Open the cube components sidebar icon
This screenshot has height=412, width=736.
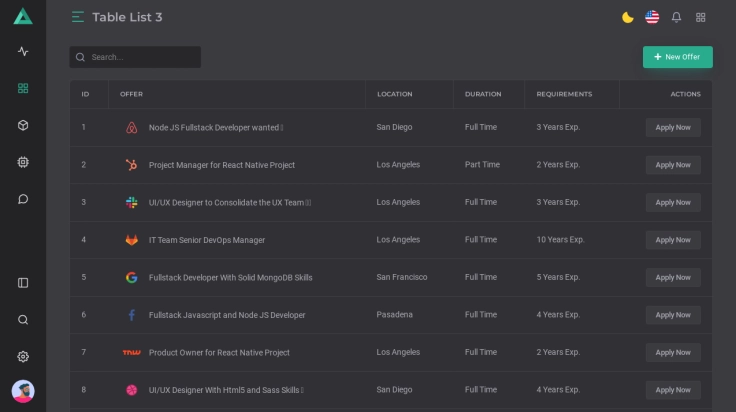(x=23, y=125)
